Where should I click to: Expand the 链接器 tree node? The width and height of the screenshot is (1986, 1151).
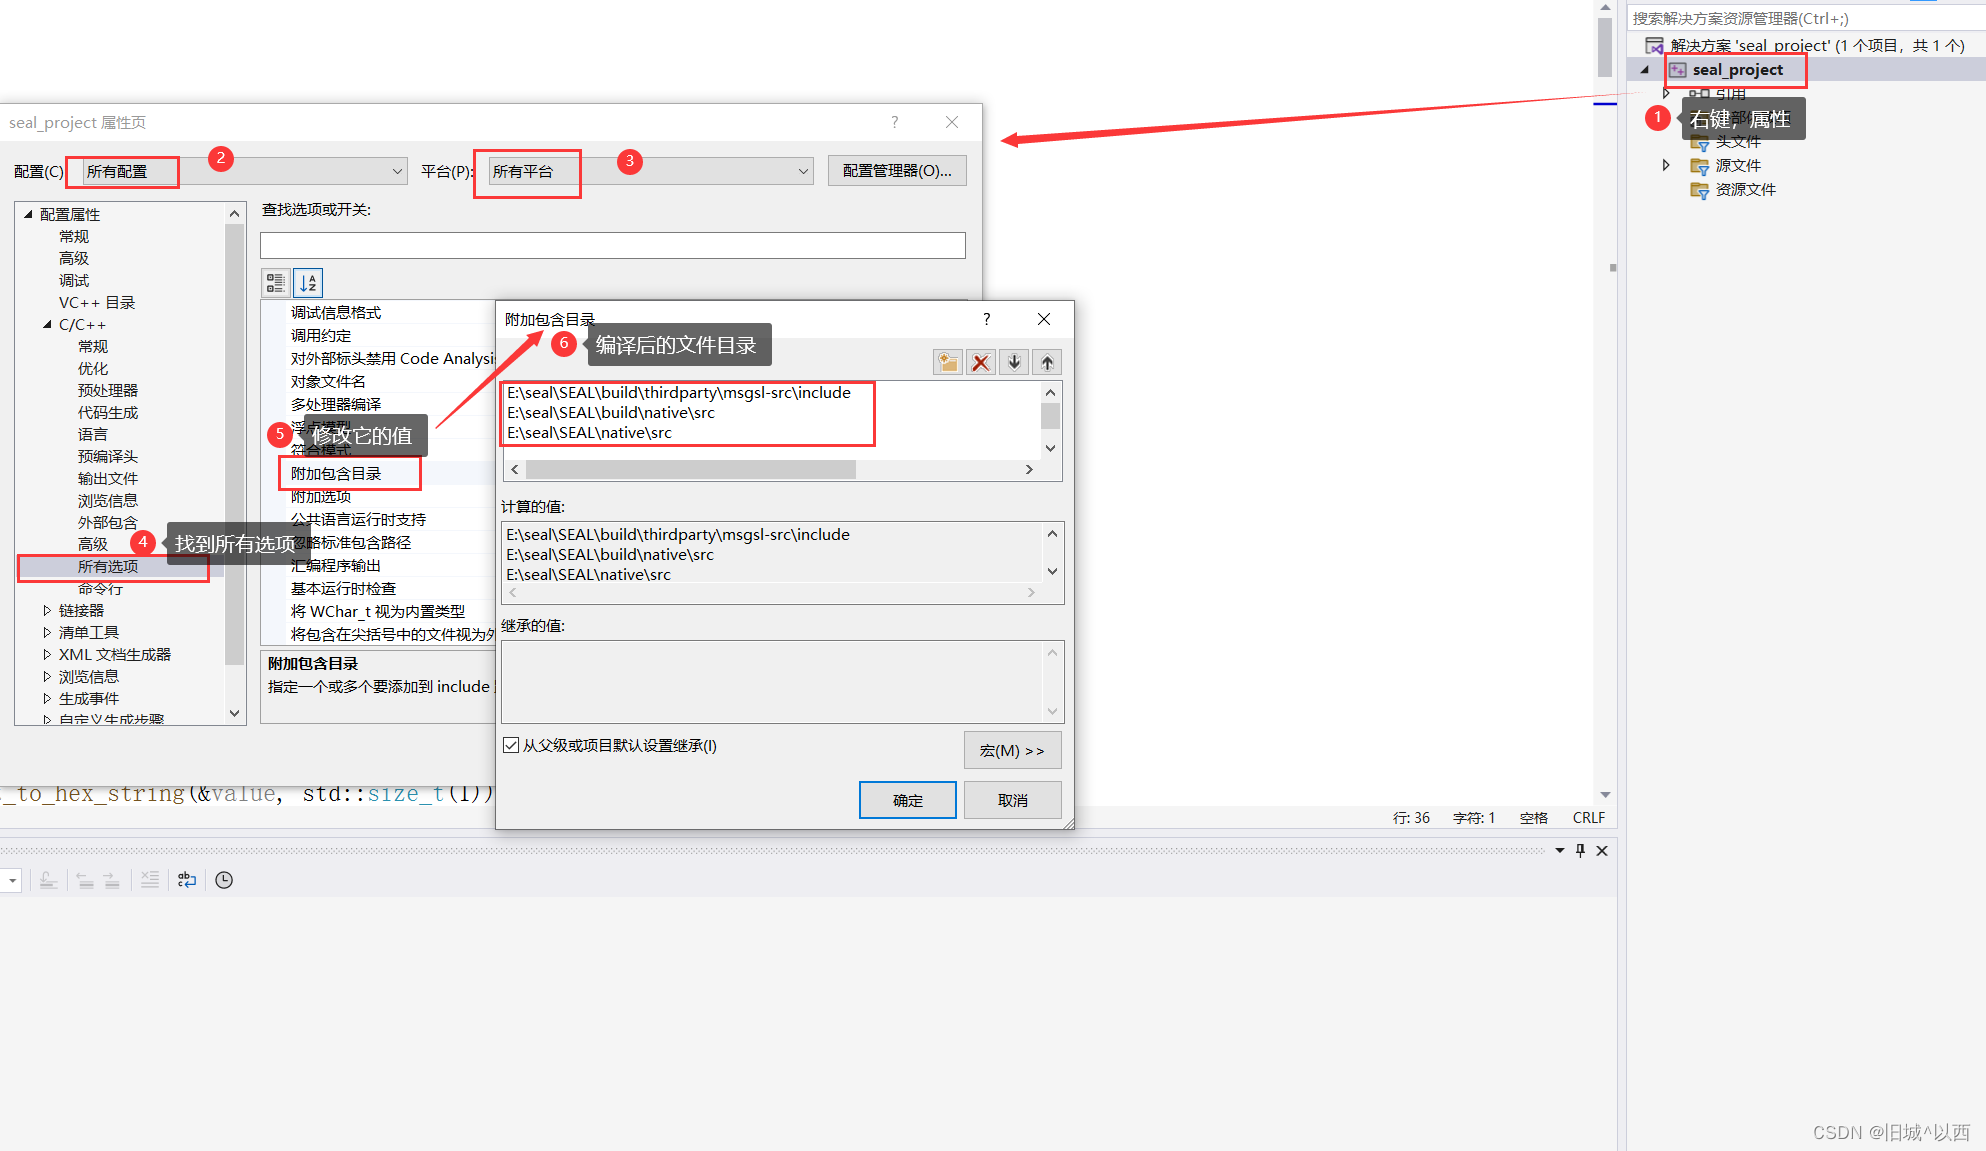pos(47,610)
